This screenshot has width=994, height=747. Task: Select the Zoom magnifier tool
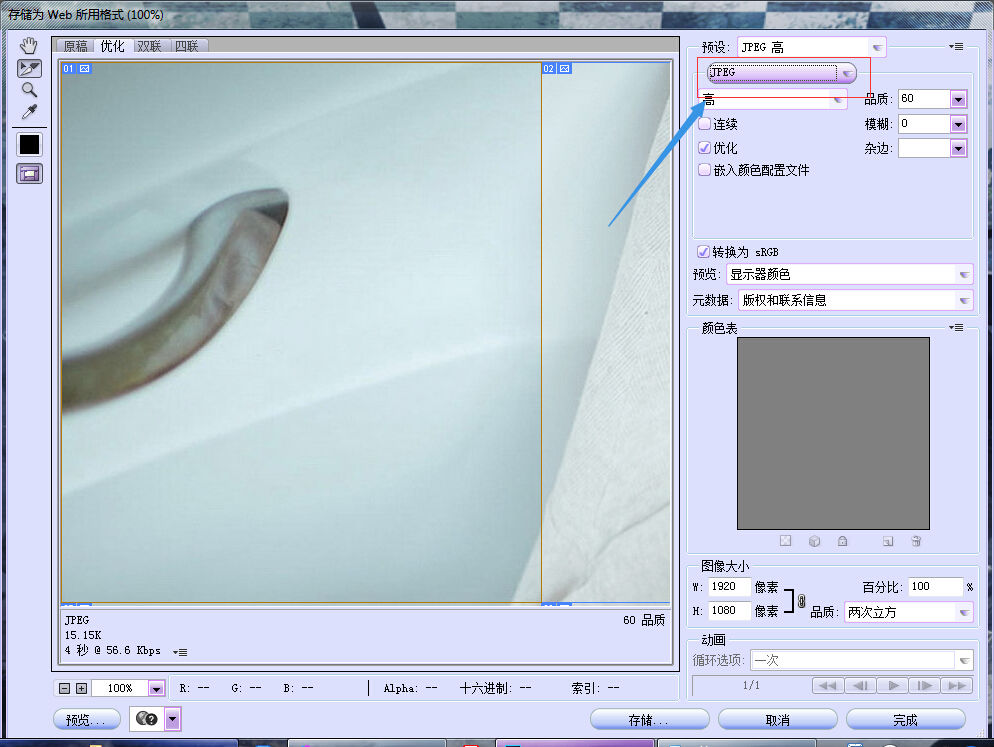click(29, 90)
